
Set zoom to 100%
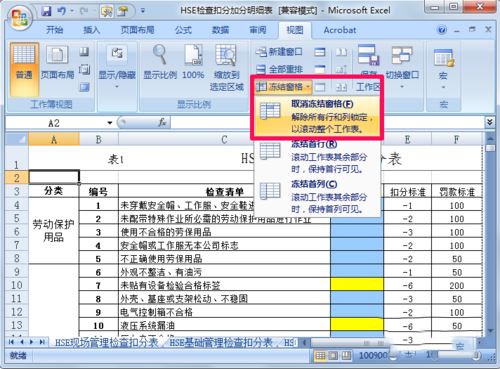pyautogui.click(x=193, y=62)
